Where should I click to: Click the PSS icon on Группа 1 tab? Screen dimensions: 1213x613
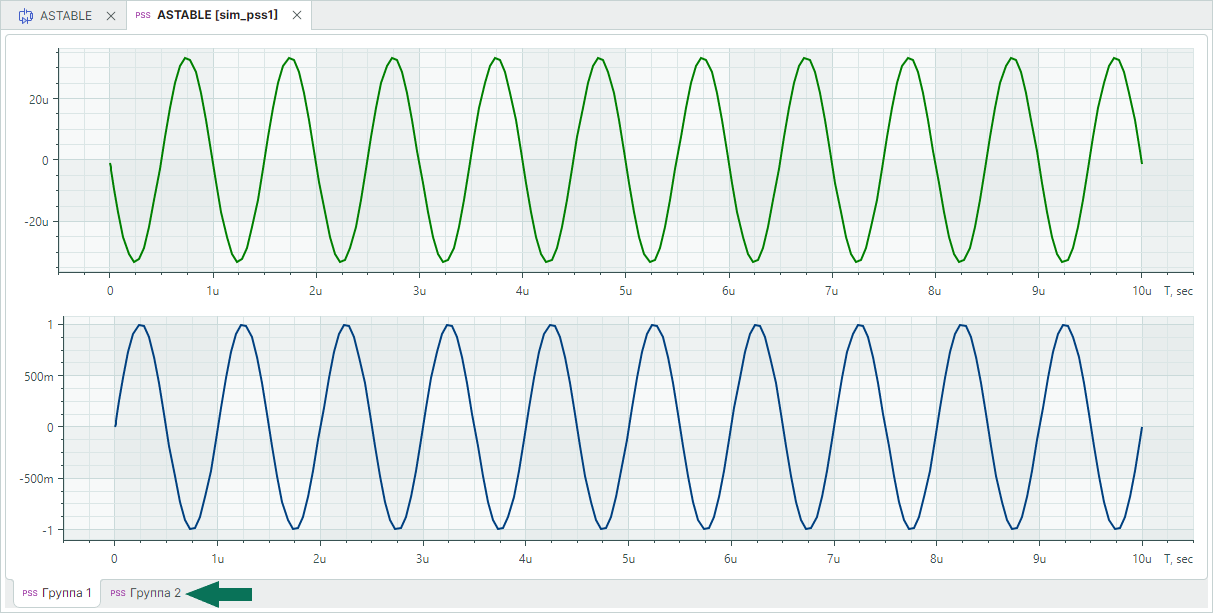click(31, 593)
